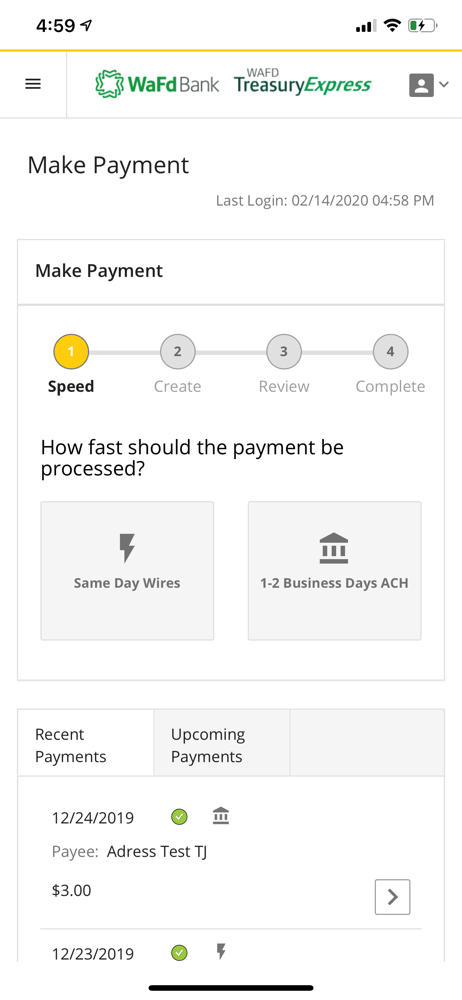Switch to Upcoming Payments tab
462x1000 pixels.
(x=221, y=742)
